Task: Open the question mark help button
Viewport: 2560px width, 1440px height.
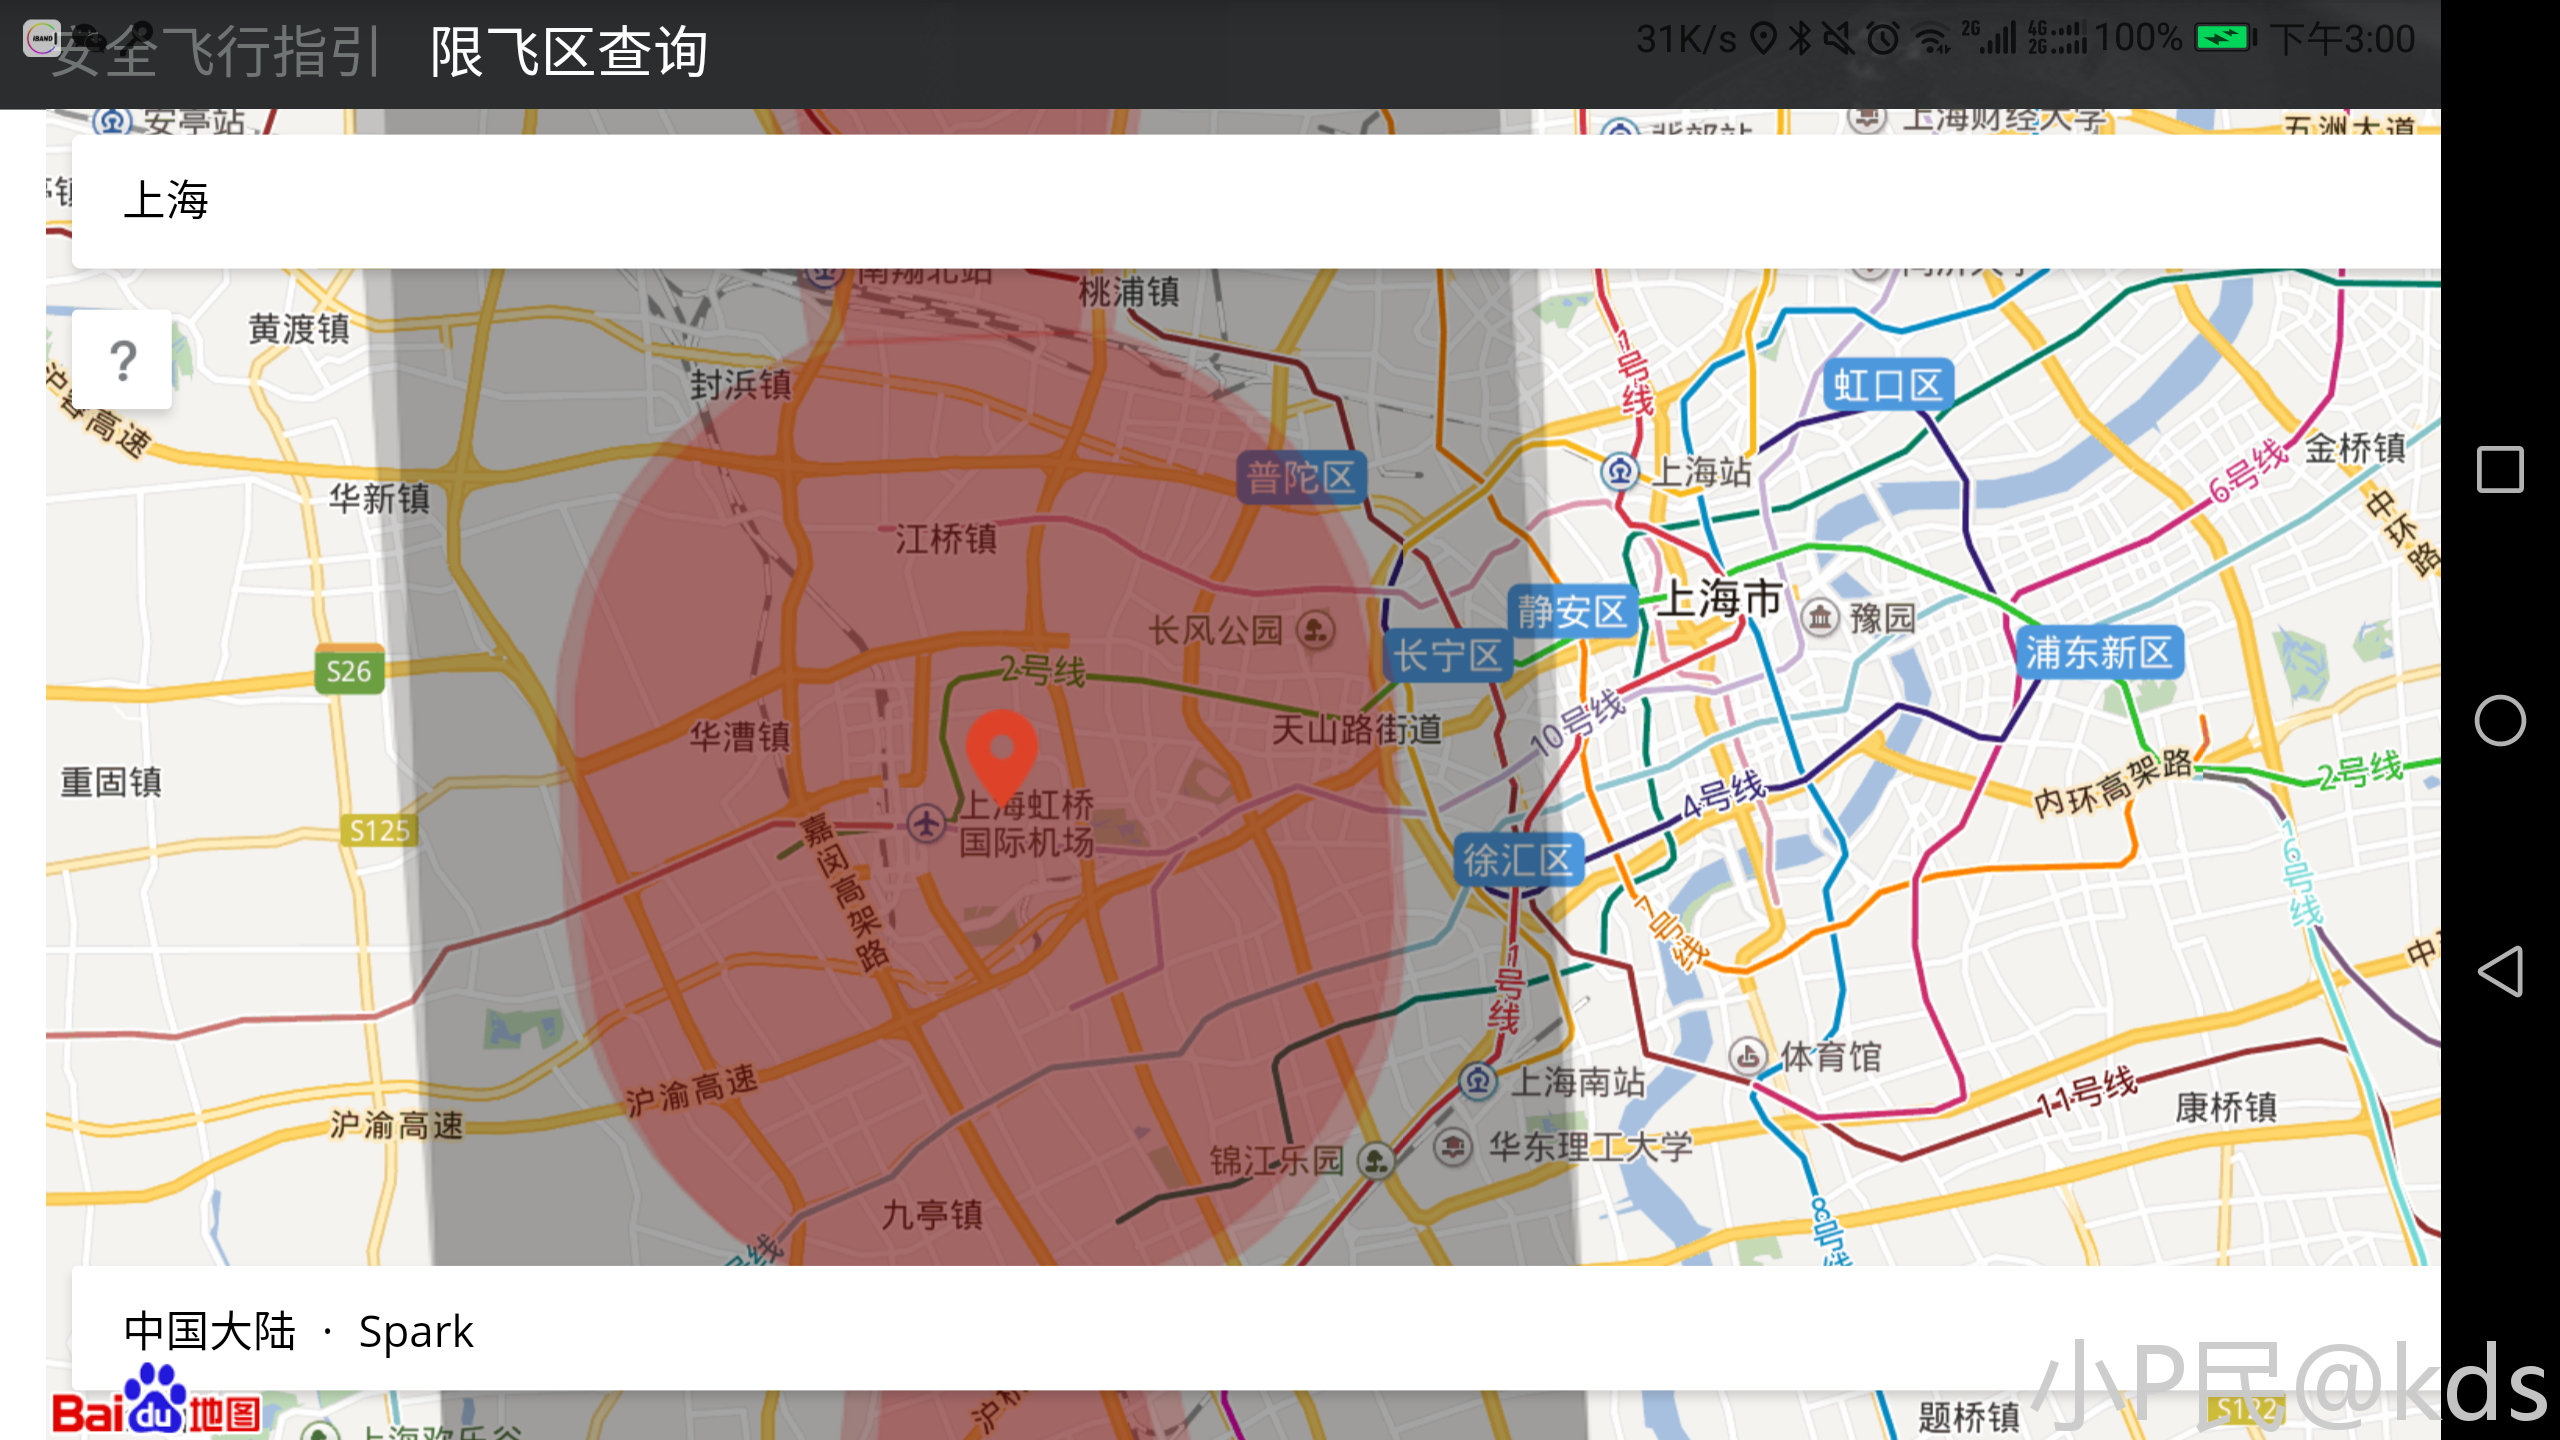Action: pos(122,360)
